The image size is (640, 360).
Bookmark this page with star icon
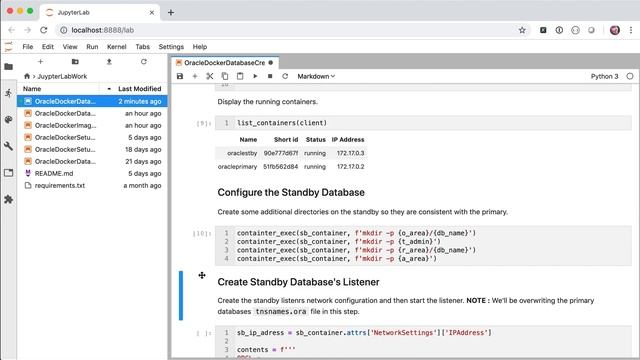tap(522, 30)
